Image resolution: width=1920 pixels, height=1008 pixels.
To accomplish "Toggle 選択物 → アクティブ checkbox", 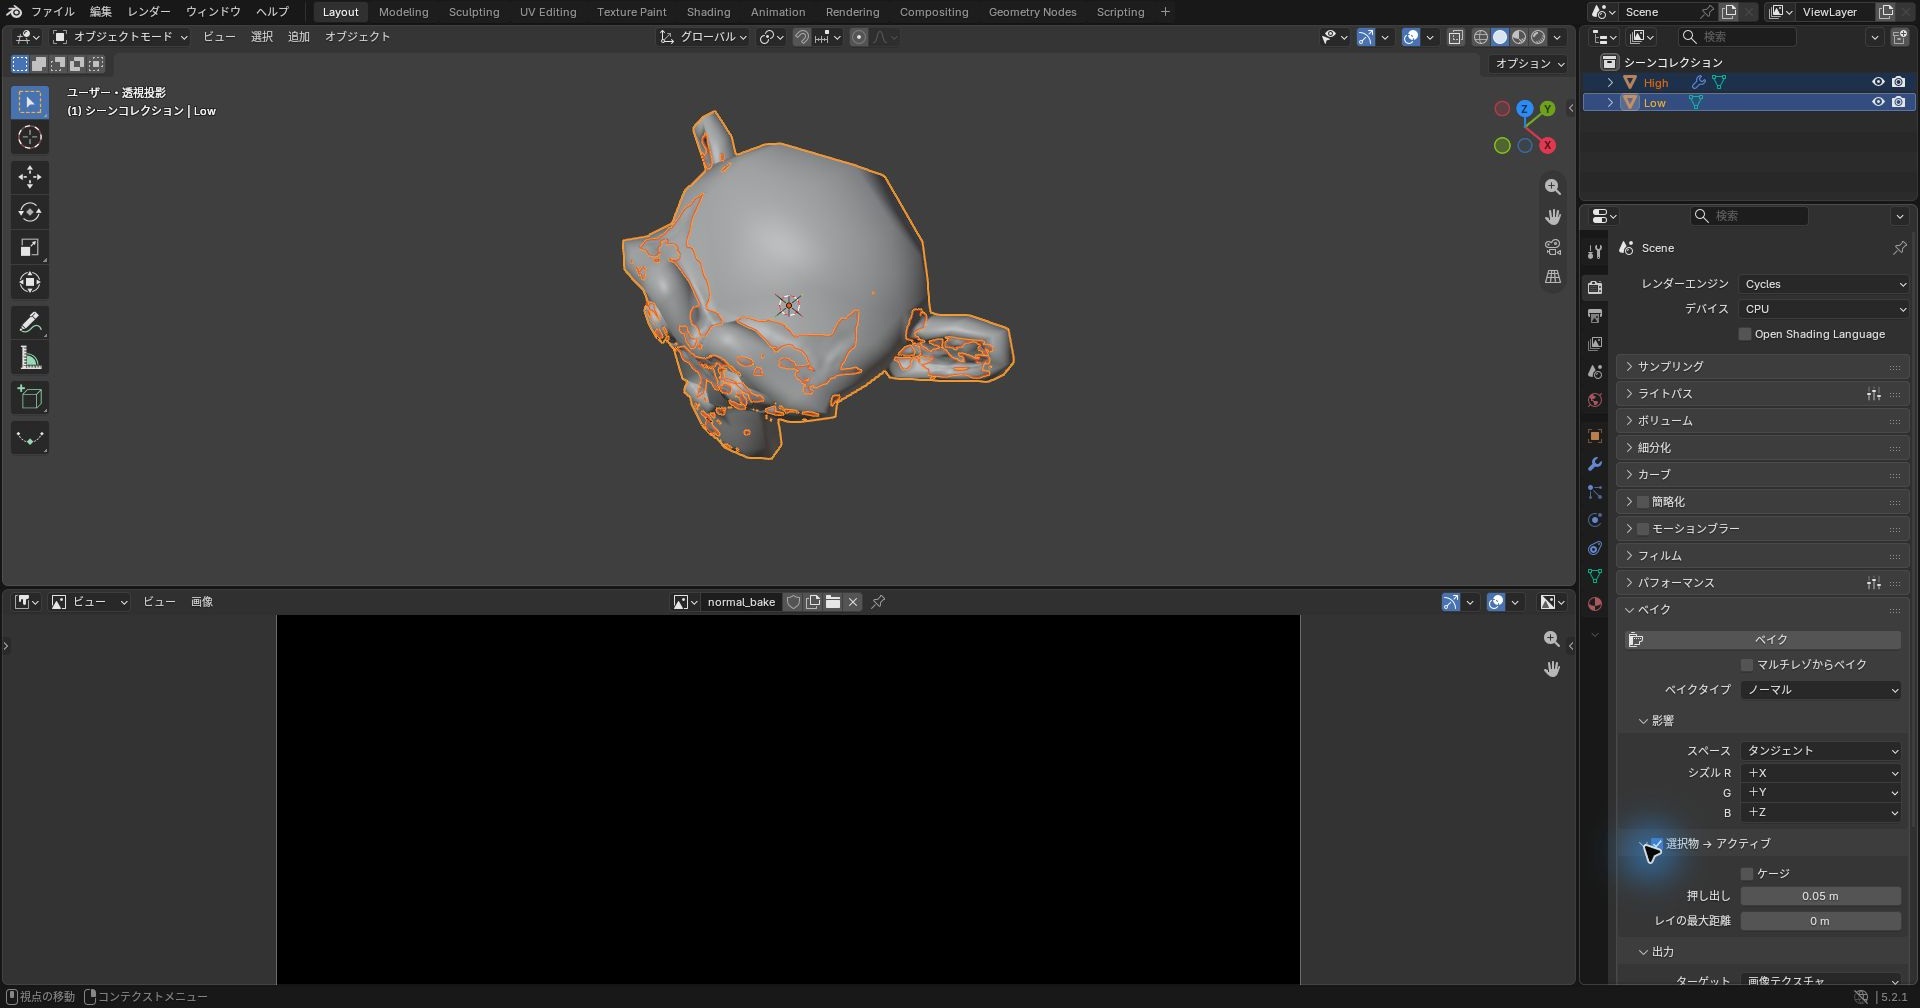I will click(x=1656, y=844).
